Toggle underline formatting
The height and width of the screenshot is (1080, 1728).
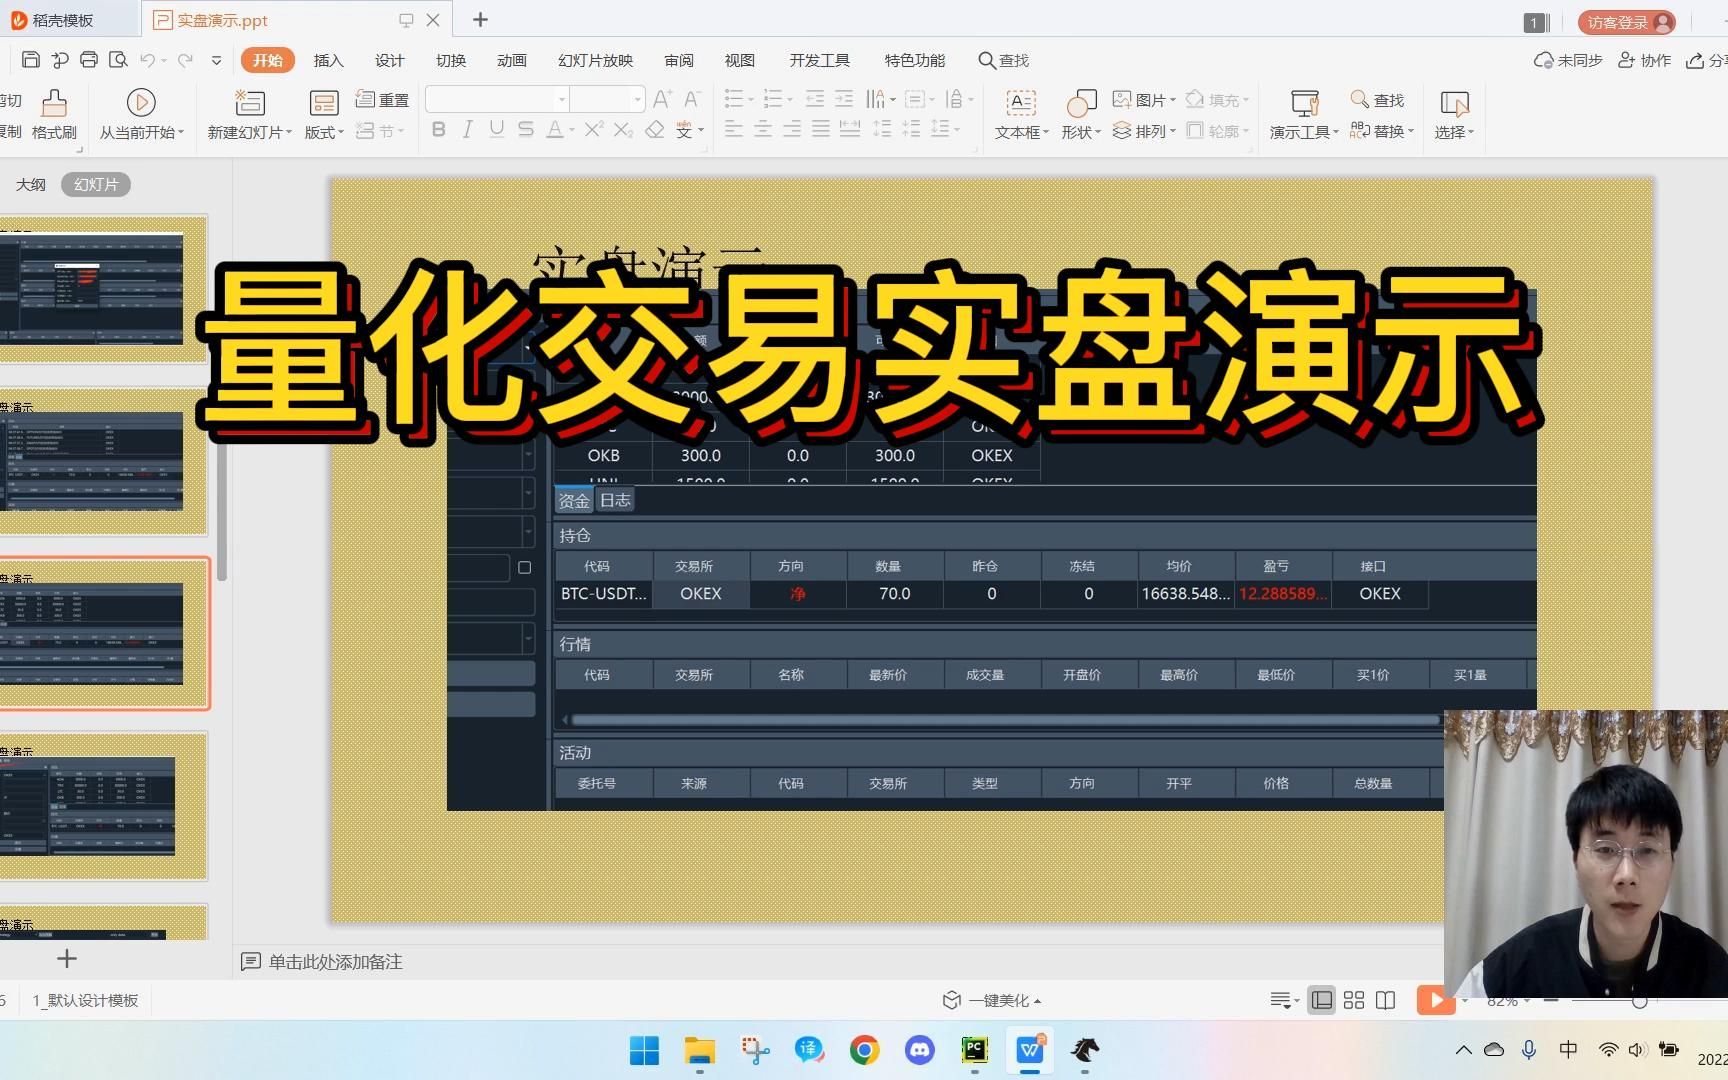pos(495,129)
